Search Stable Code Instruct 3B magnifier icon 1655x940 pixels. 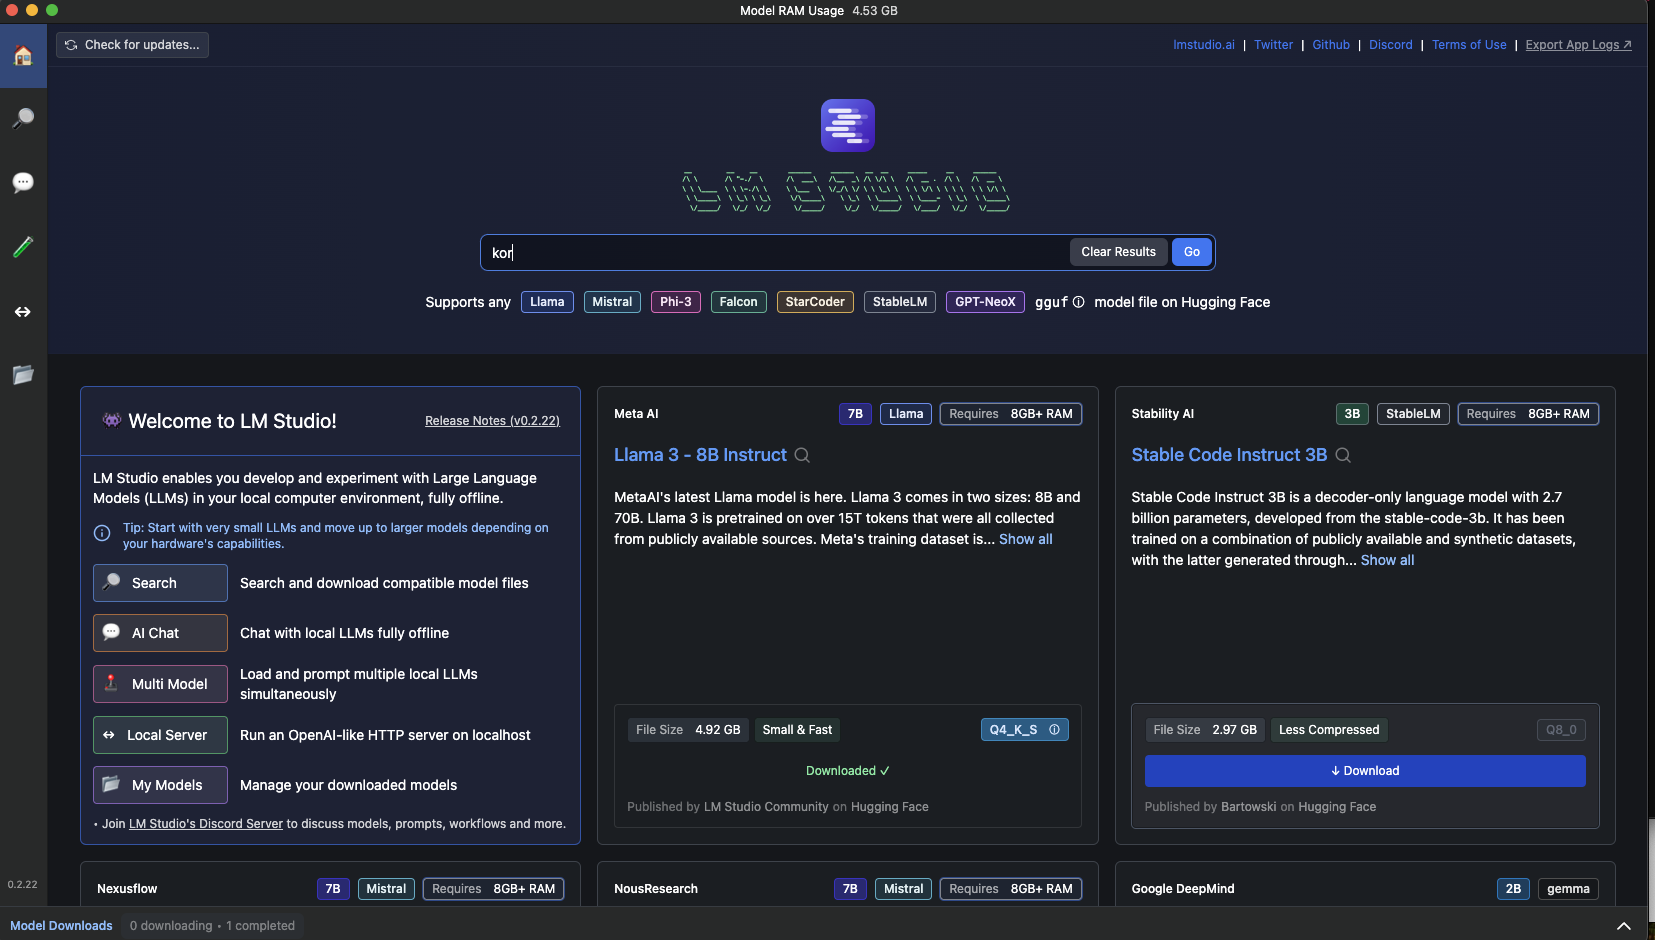click(x=1343, y=455)
